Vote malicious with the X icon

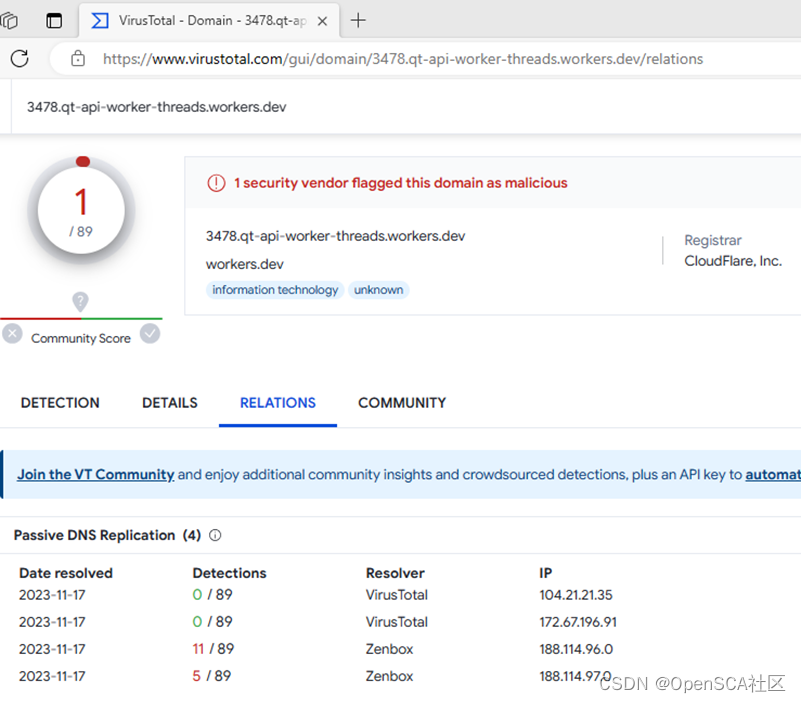click(12, 334)
